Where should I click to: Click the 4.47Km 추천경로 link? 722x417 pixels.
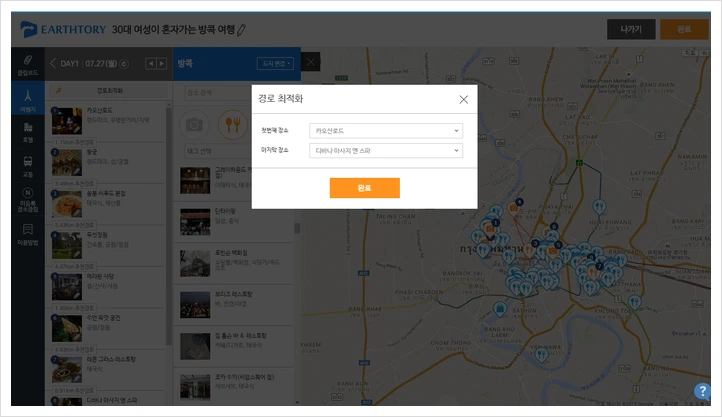[74, 266]
